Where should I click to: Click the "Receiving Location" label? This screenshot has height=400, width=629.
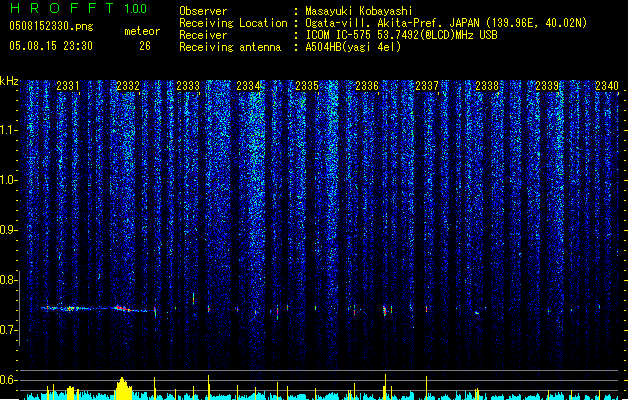pyautogui.click(x=233, y=23)
